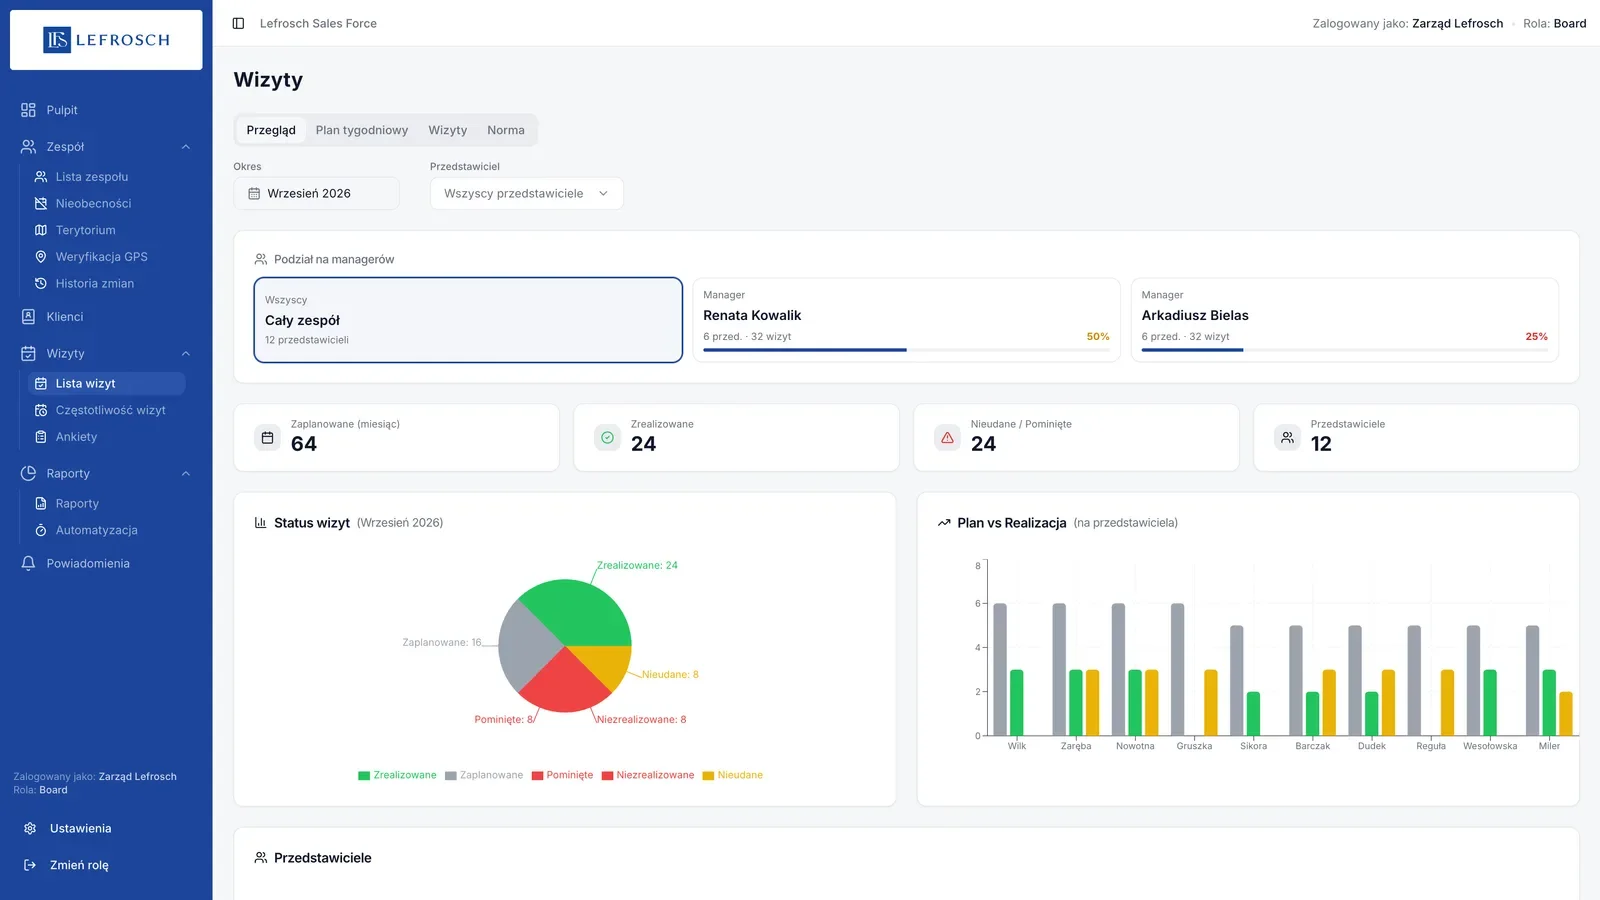Select manager Renata Kowalik card

(906, 320)
